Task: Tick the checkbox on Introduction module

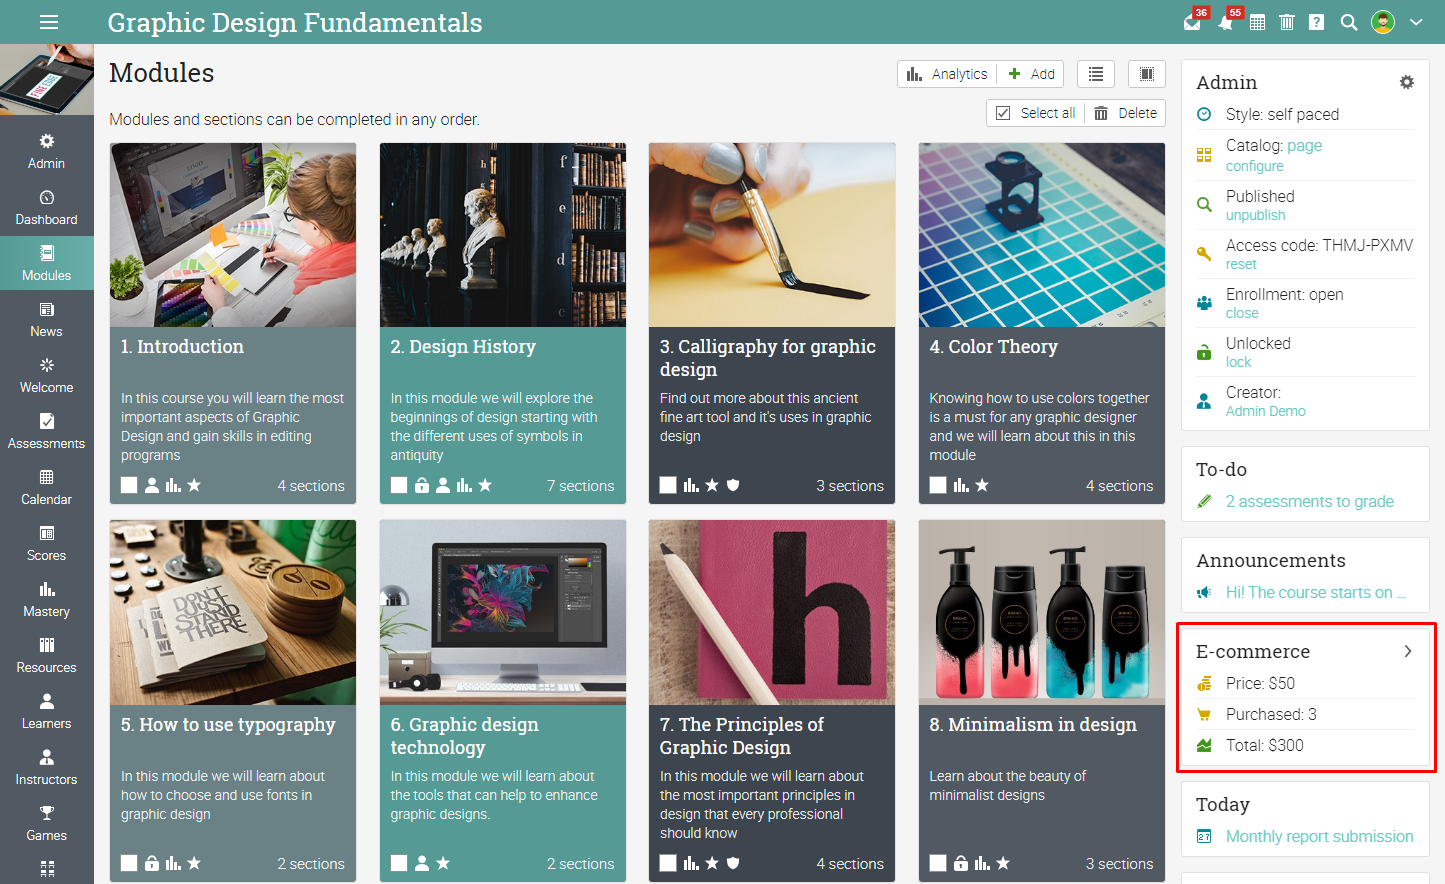Action: click(129, 485)
